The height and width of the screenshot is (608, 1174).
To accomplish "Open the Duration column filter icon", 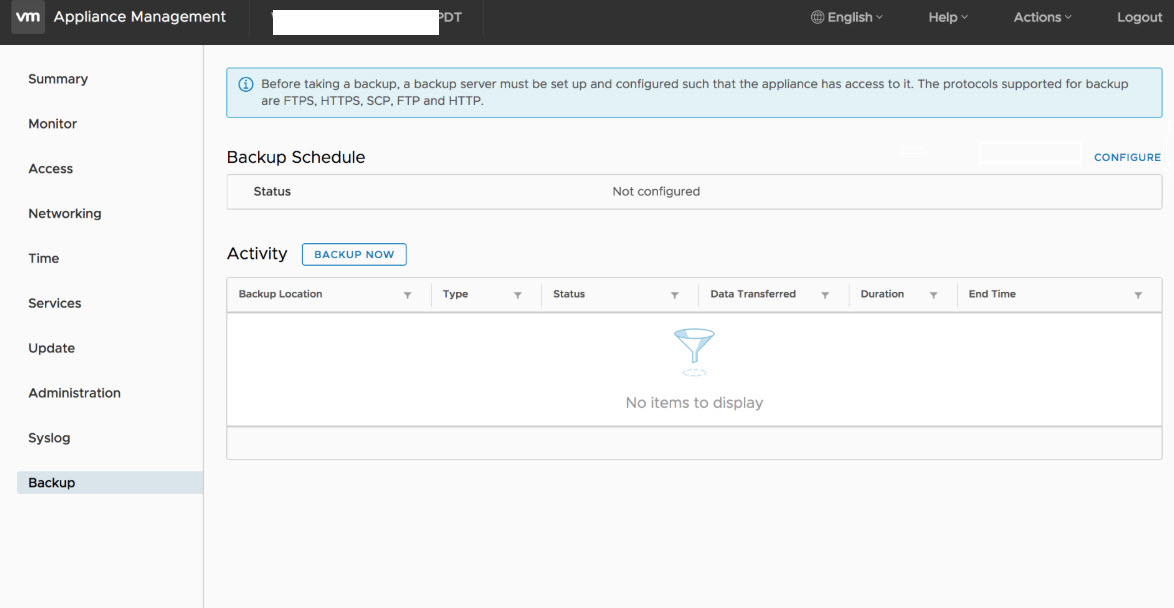I will pyautogui.click(x=933, y=295).
